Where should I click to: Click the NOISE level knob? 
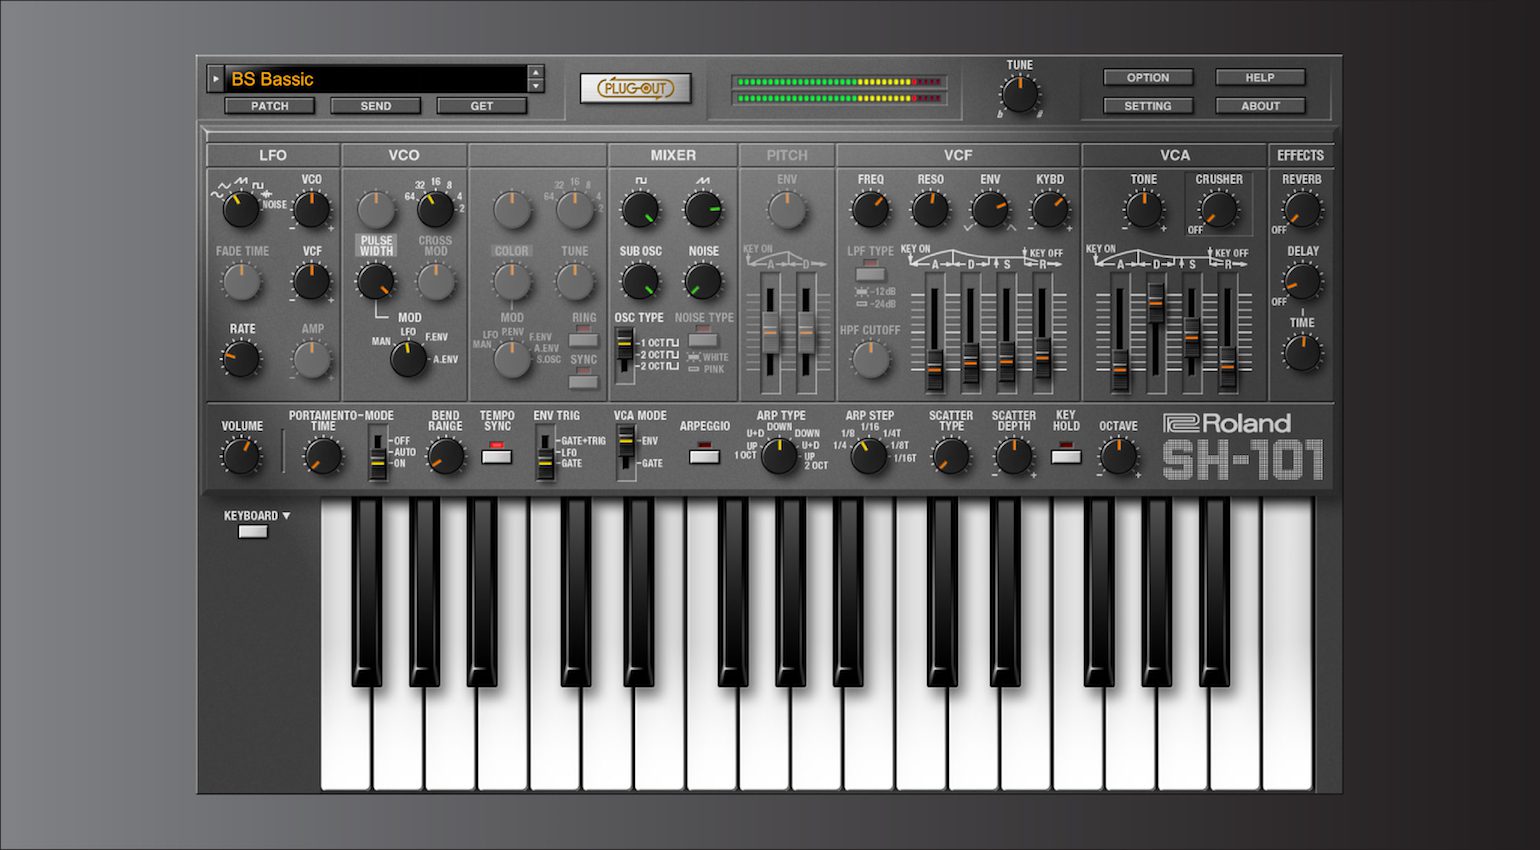pyautogui.click(x=703, y=282)
